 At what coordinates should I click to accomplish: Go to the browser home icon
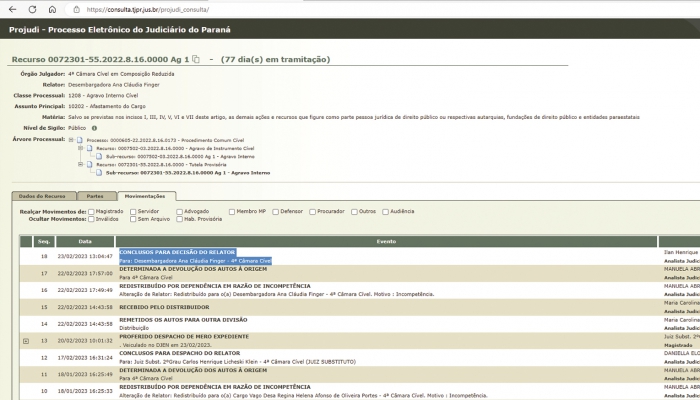pyautogui.click(x=53, y=9)
